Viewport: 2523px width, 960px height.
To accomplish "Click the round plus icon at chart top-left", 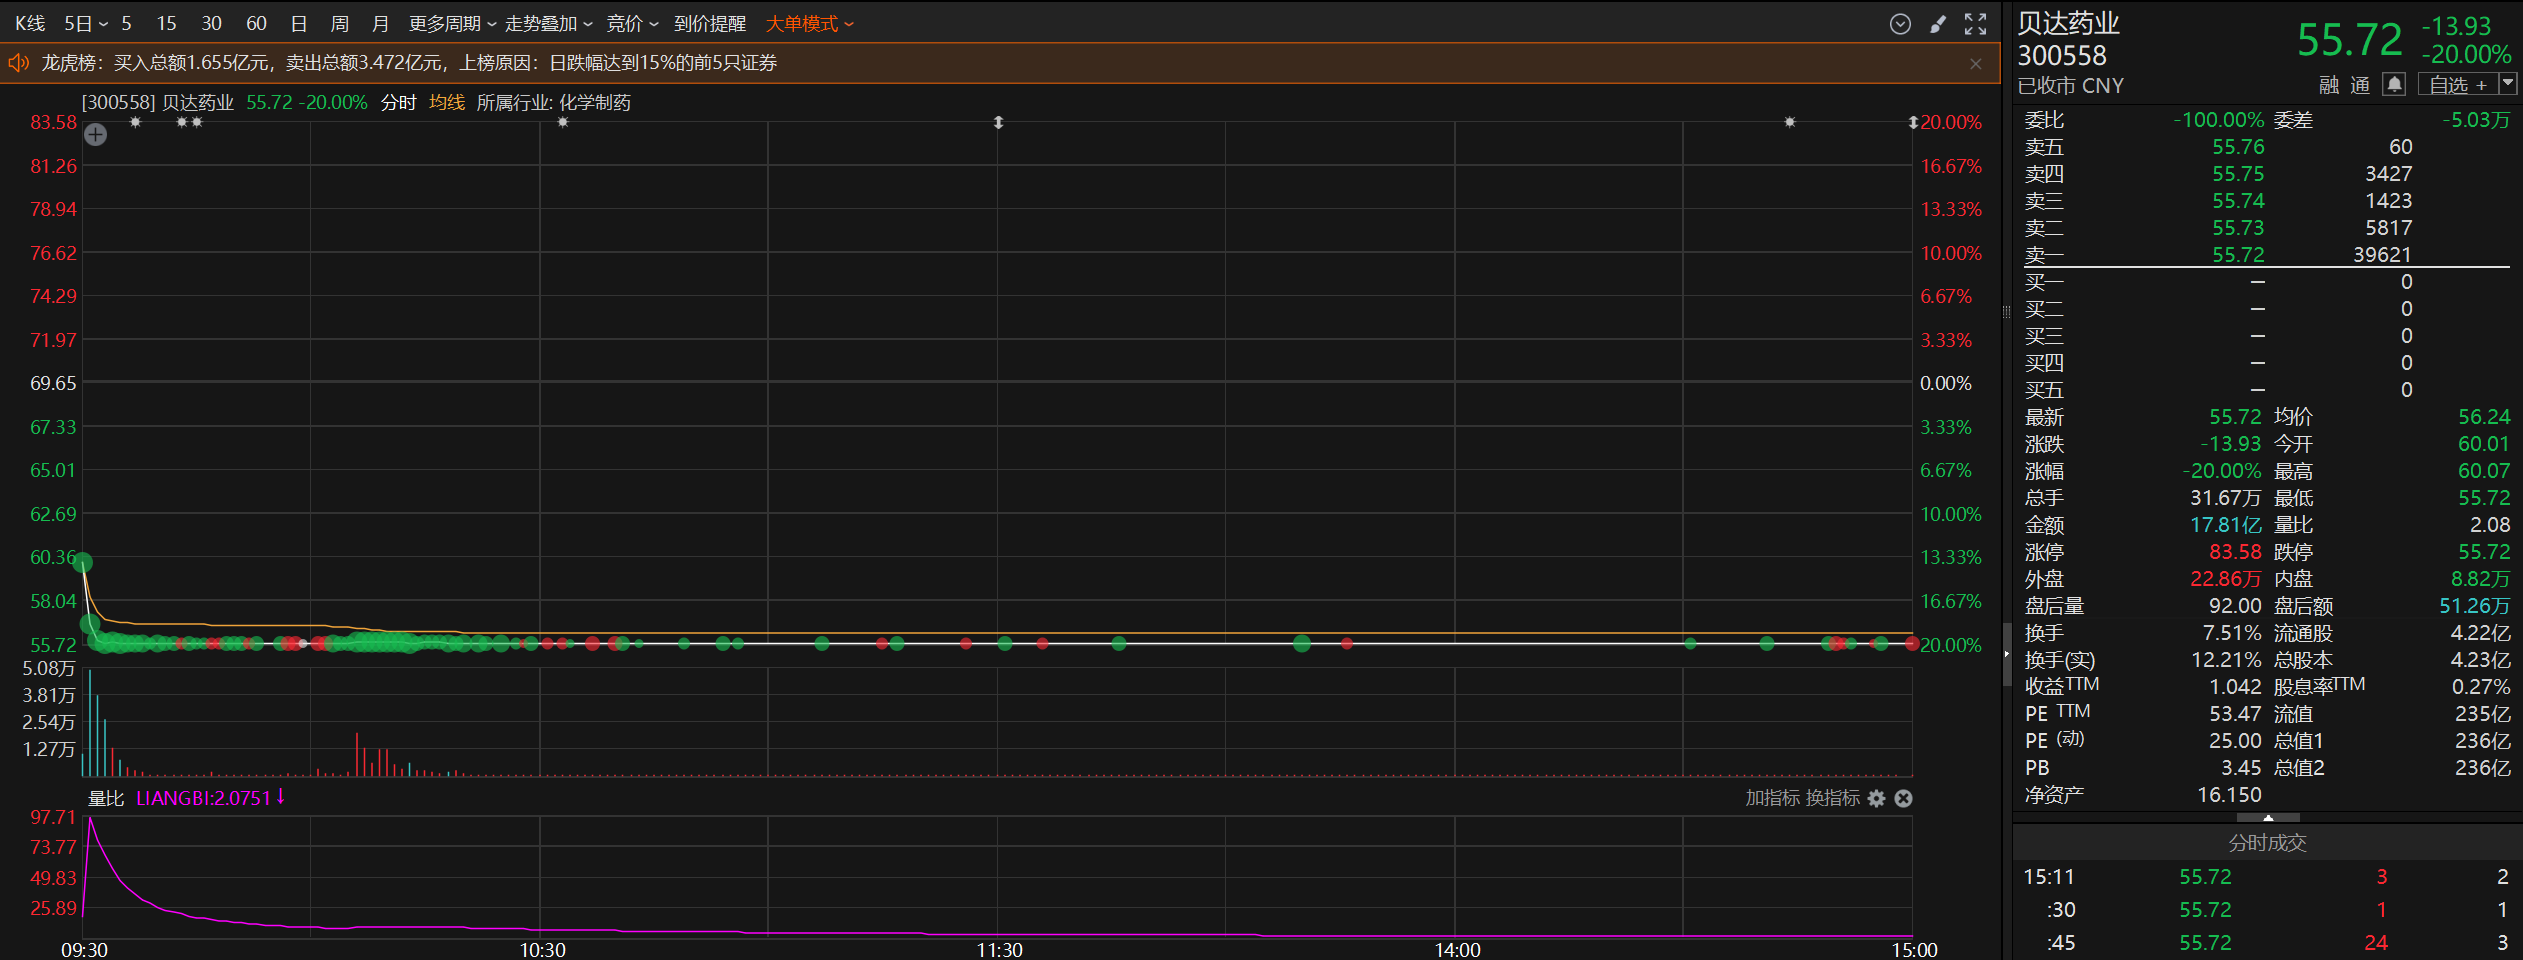I will [x=95, y=134].
